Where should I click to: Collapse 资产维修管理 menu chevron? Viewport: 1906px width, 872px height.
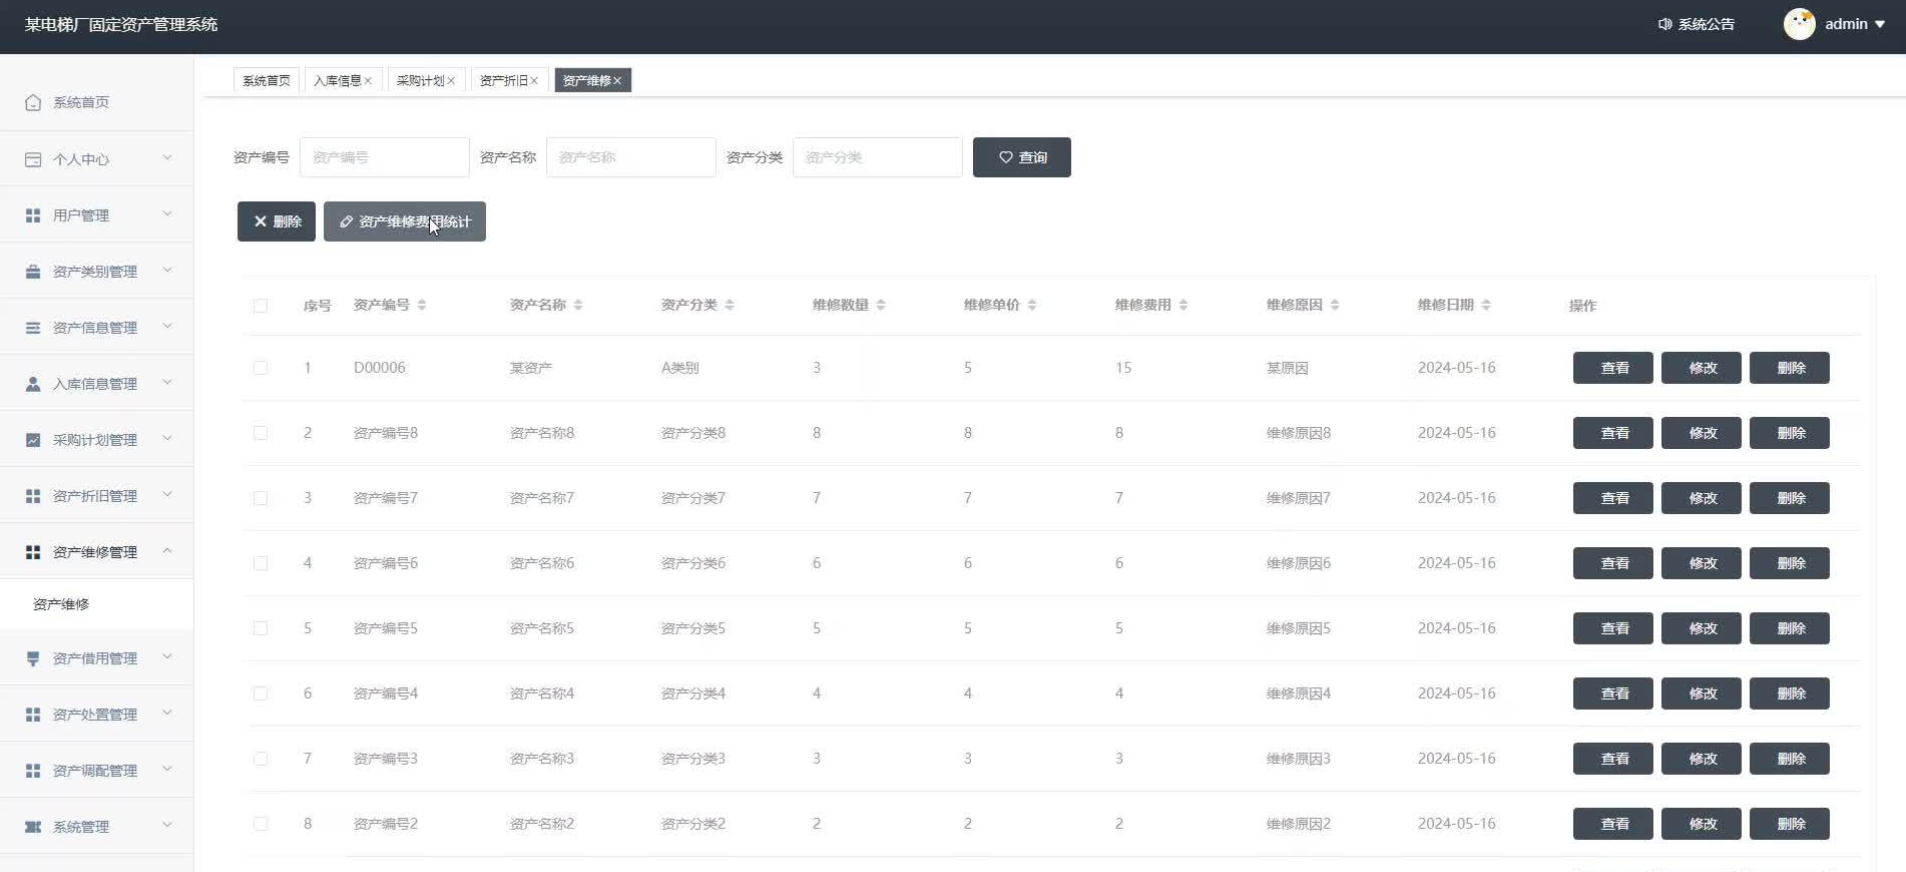click(167, 551)
